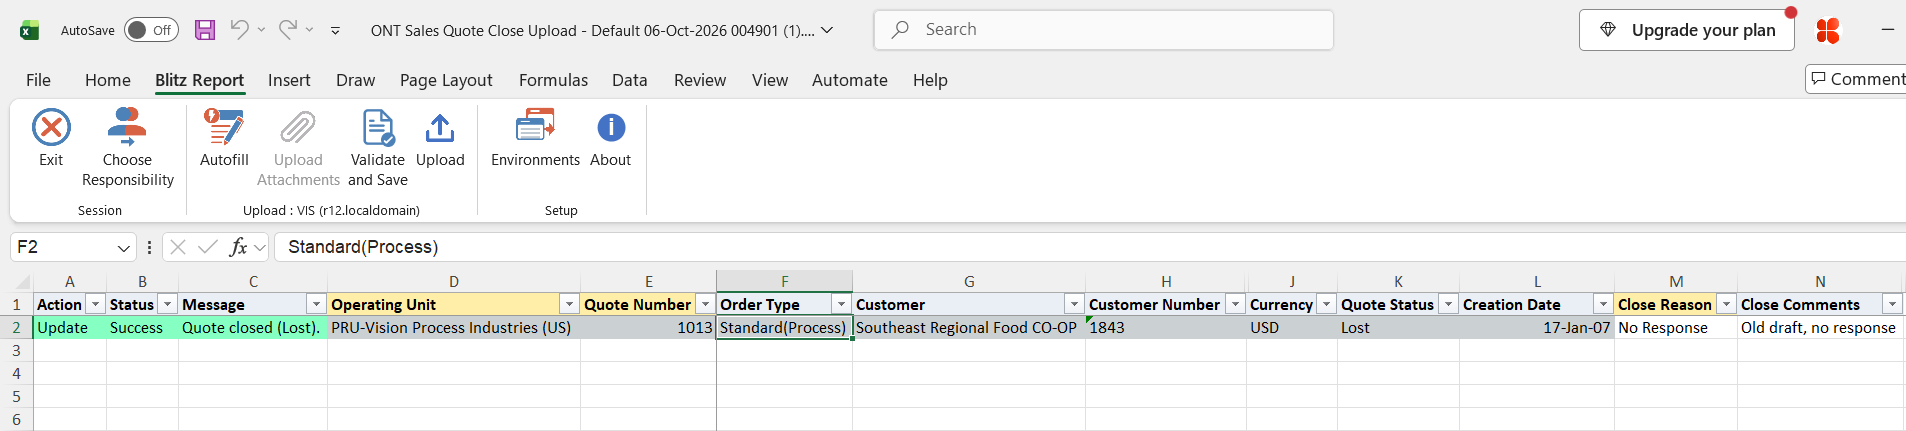The width and height of the screenshot is (1906, 431).
Task: Switch to the Review tab
Action: pos(700,80)
